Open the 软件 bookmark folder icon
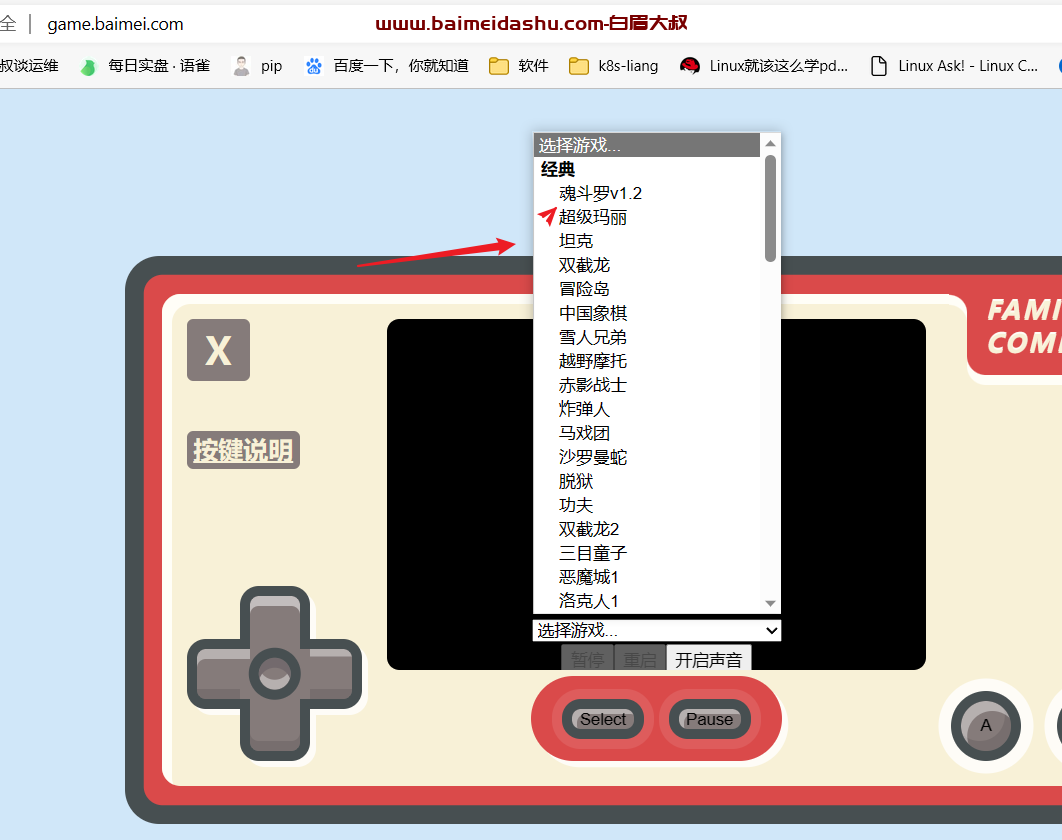This screenshot has width=1062, height=840. pos(499,66)
